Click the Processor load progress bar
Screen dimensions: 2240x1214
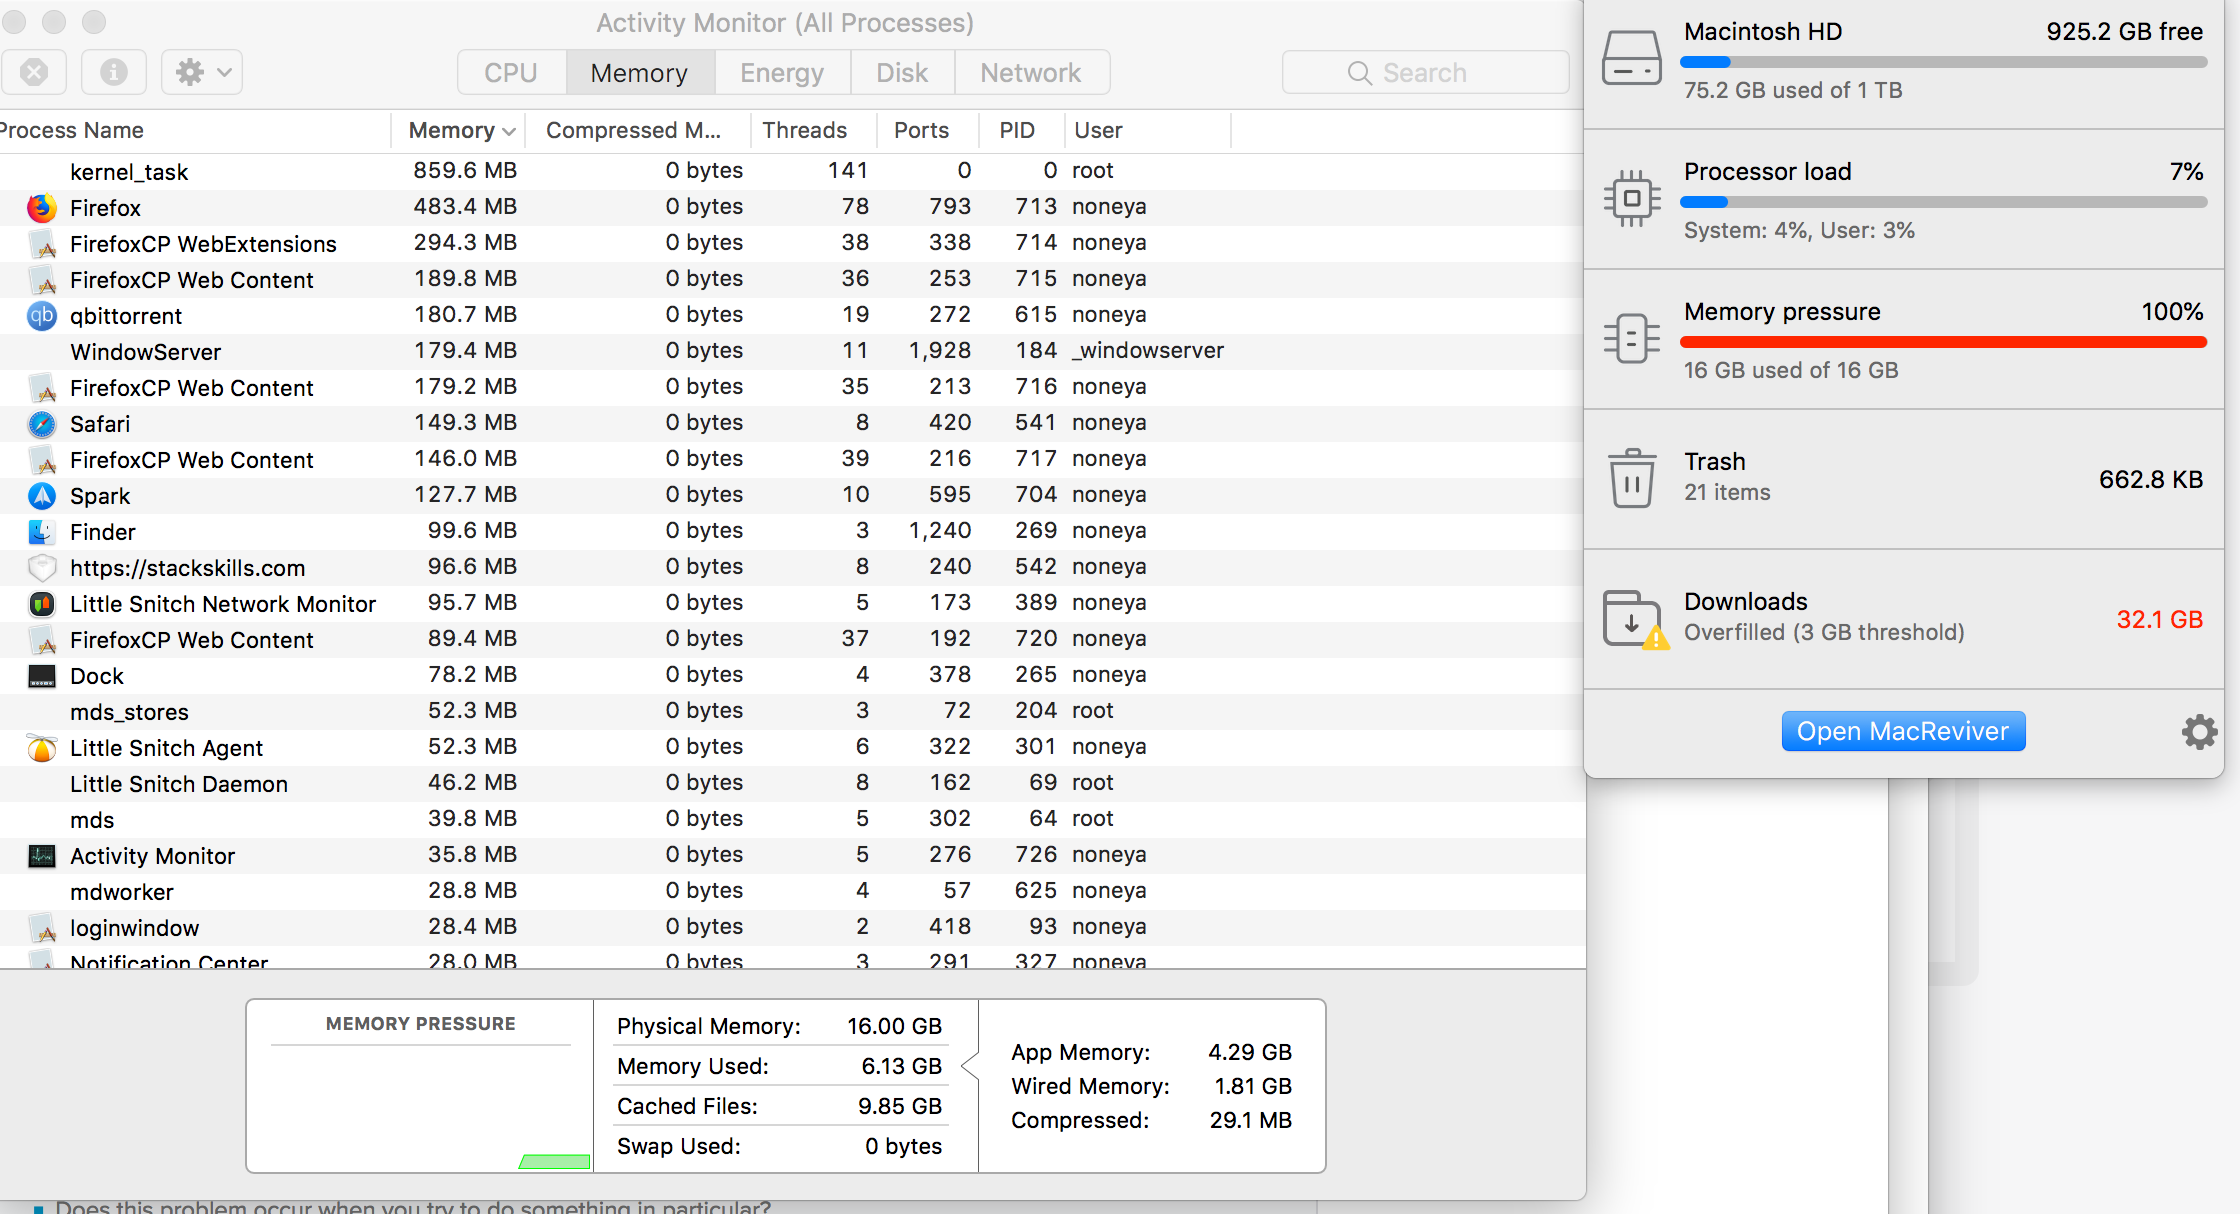[1943, 202]
